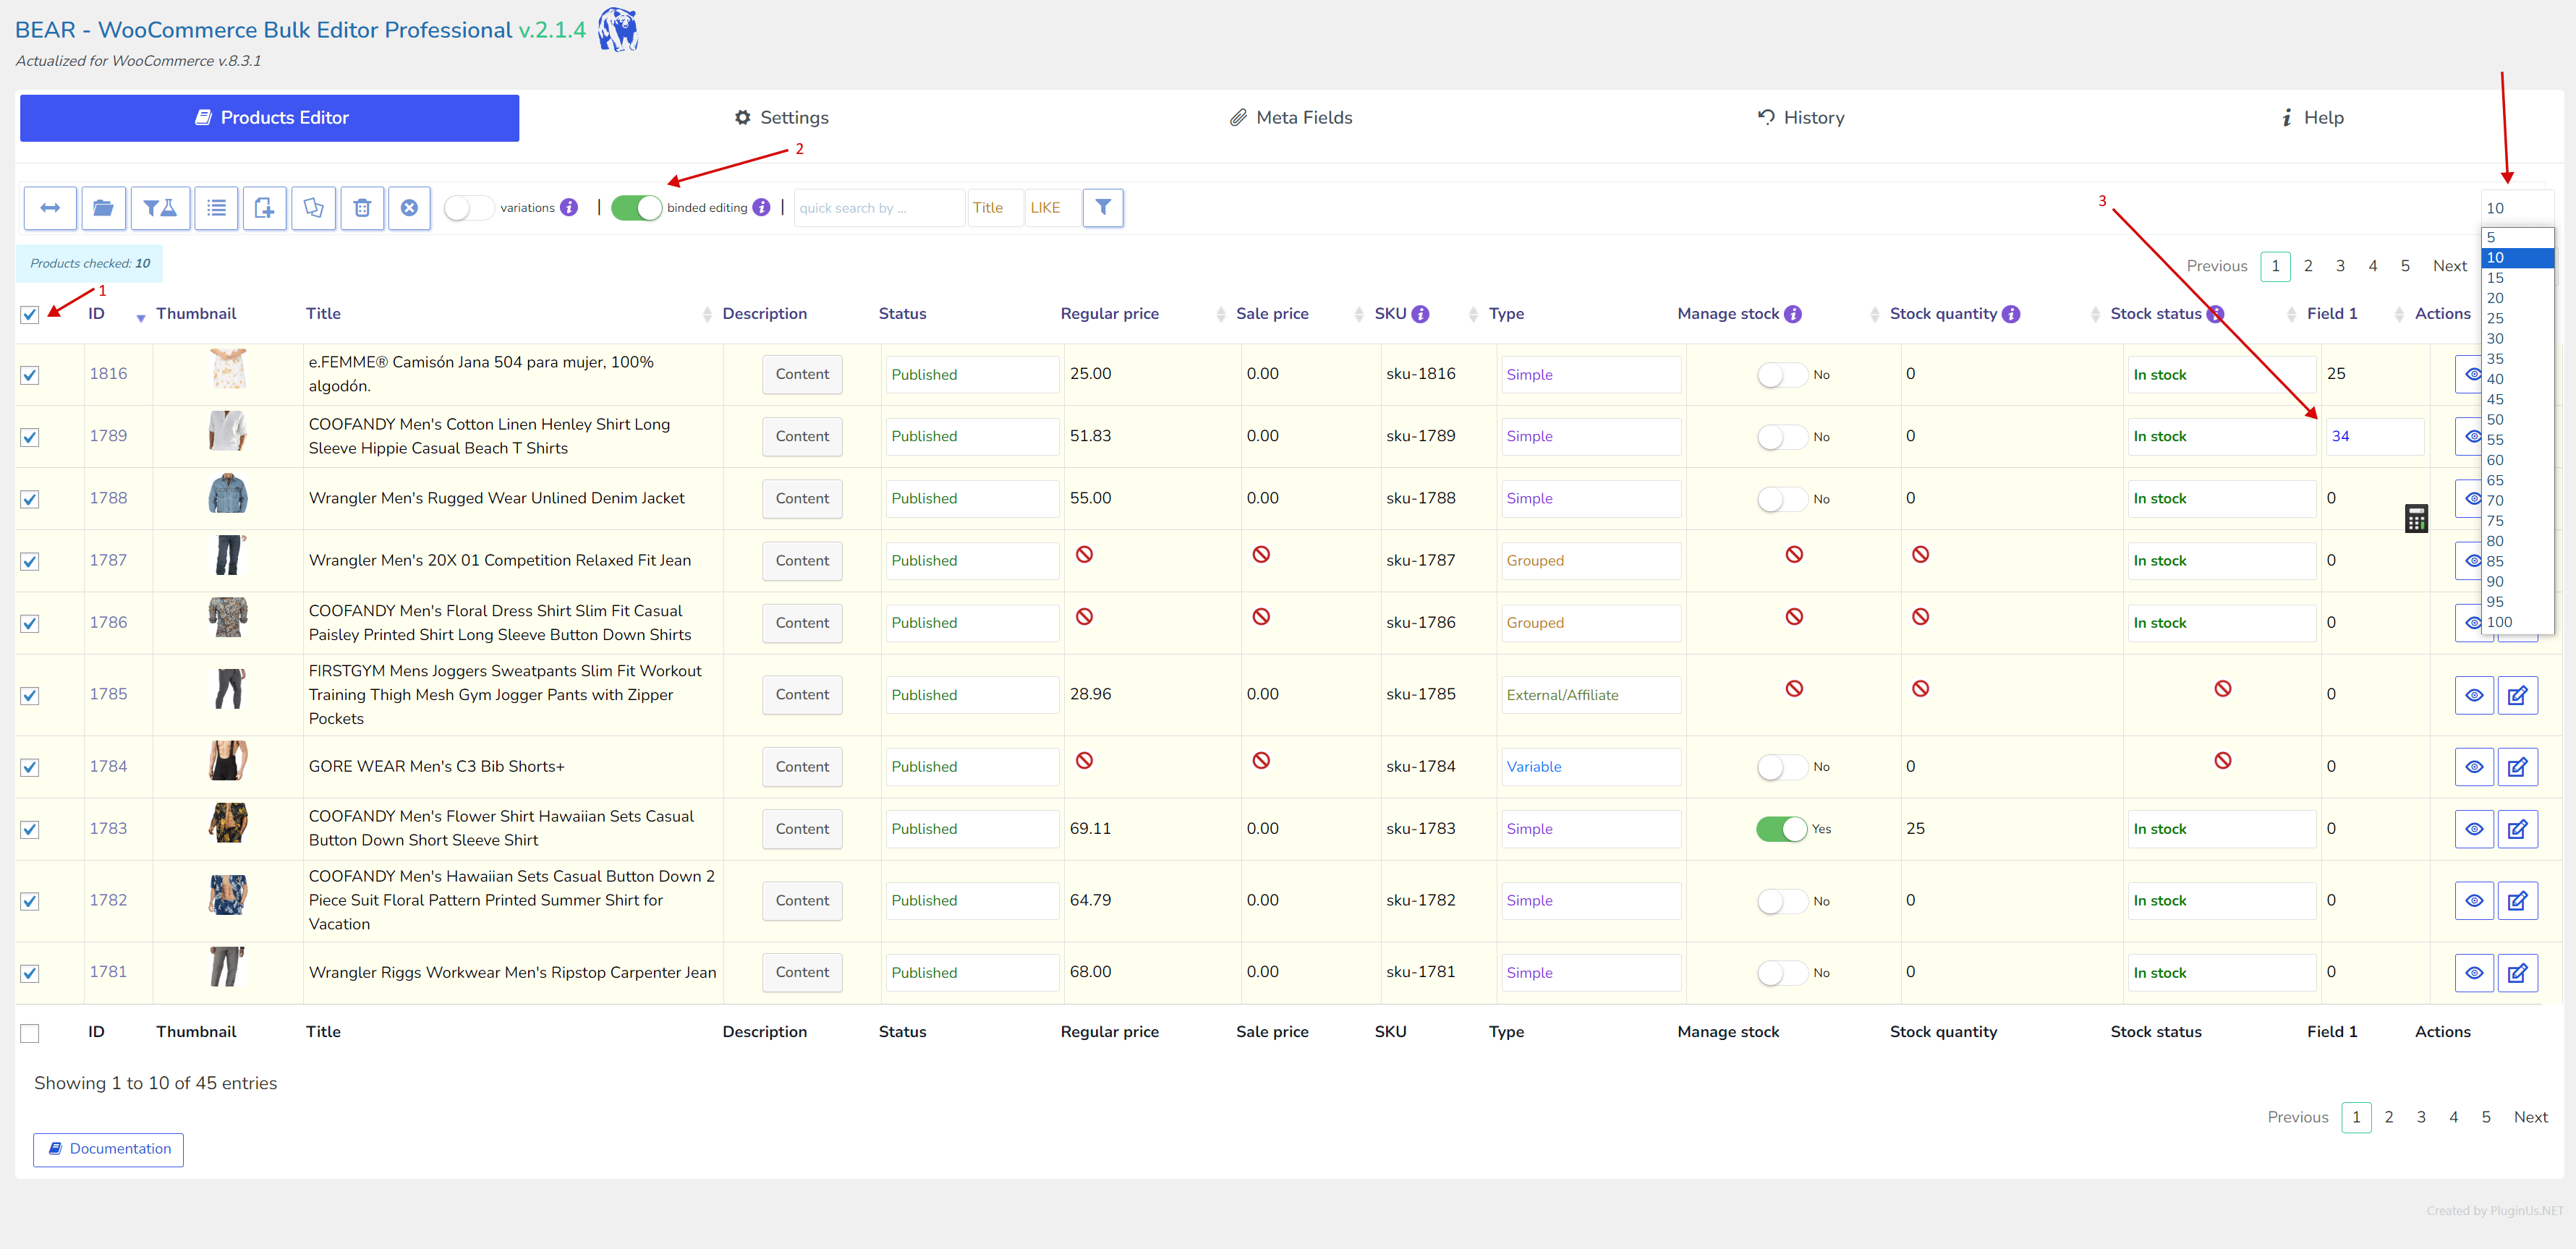Switch to the Settings tab
The width and height of the screenshot is (2576, 1249).
[x=781, y=118]
